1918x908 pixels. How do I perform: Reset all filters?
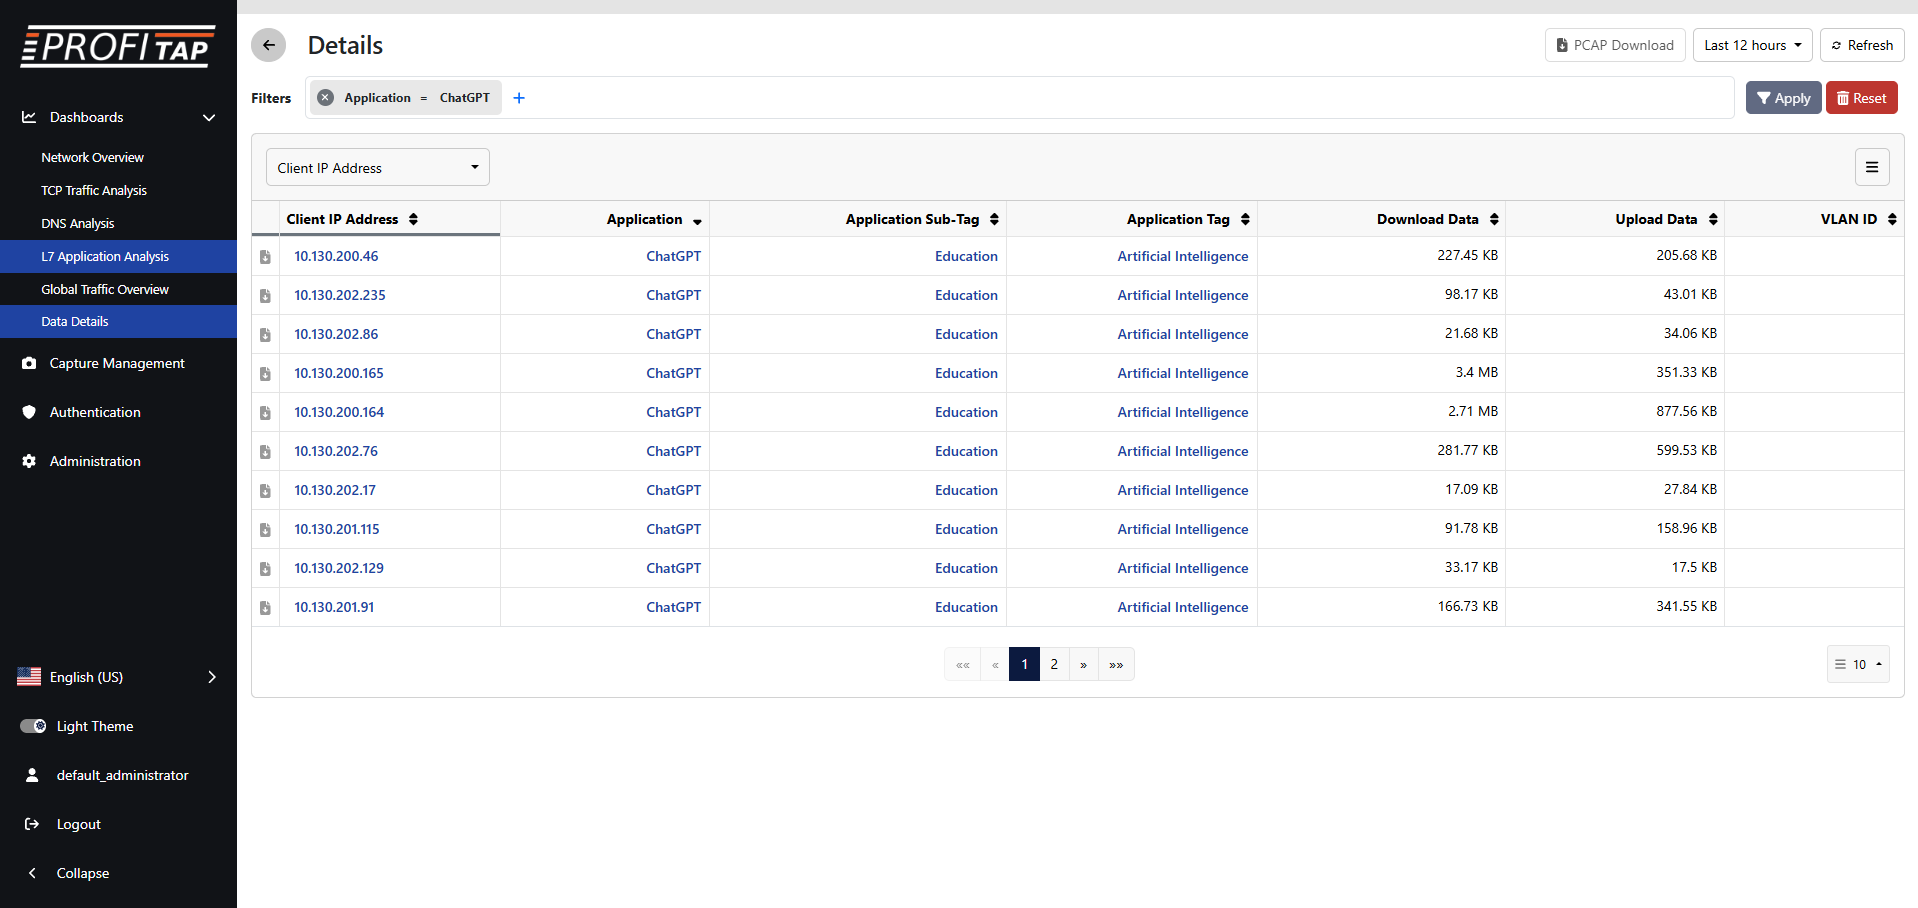pos(1862,98)
